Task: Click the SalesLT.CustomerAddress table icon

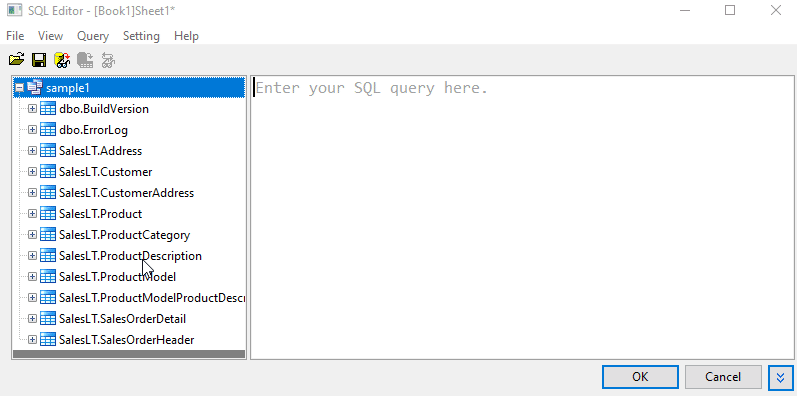Action: [x=48, y=193]
